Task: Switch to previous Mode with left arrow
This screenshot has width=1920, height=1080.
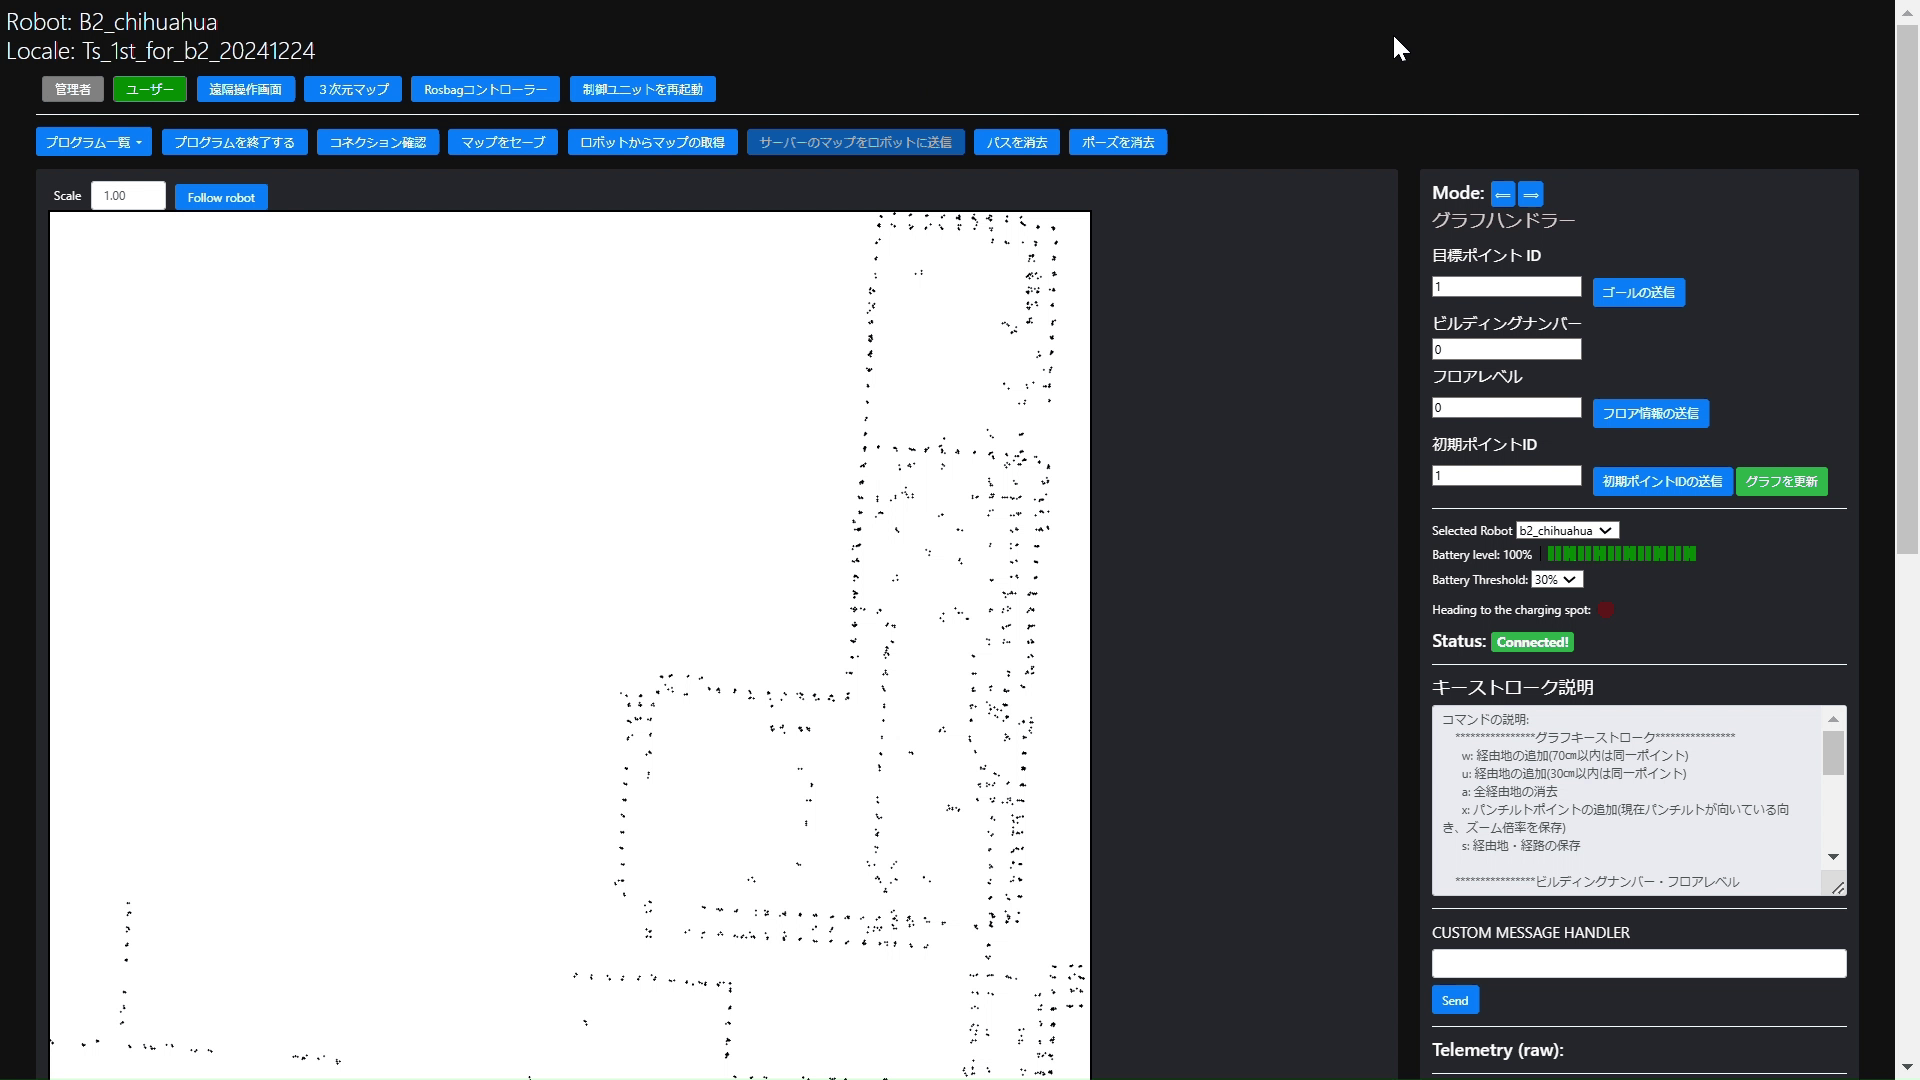Action: 1502,194
